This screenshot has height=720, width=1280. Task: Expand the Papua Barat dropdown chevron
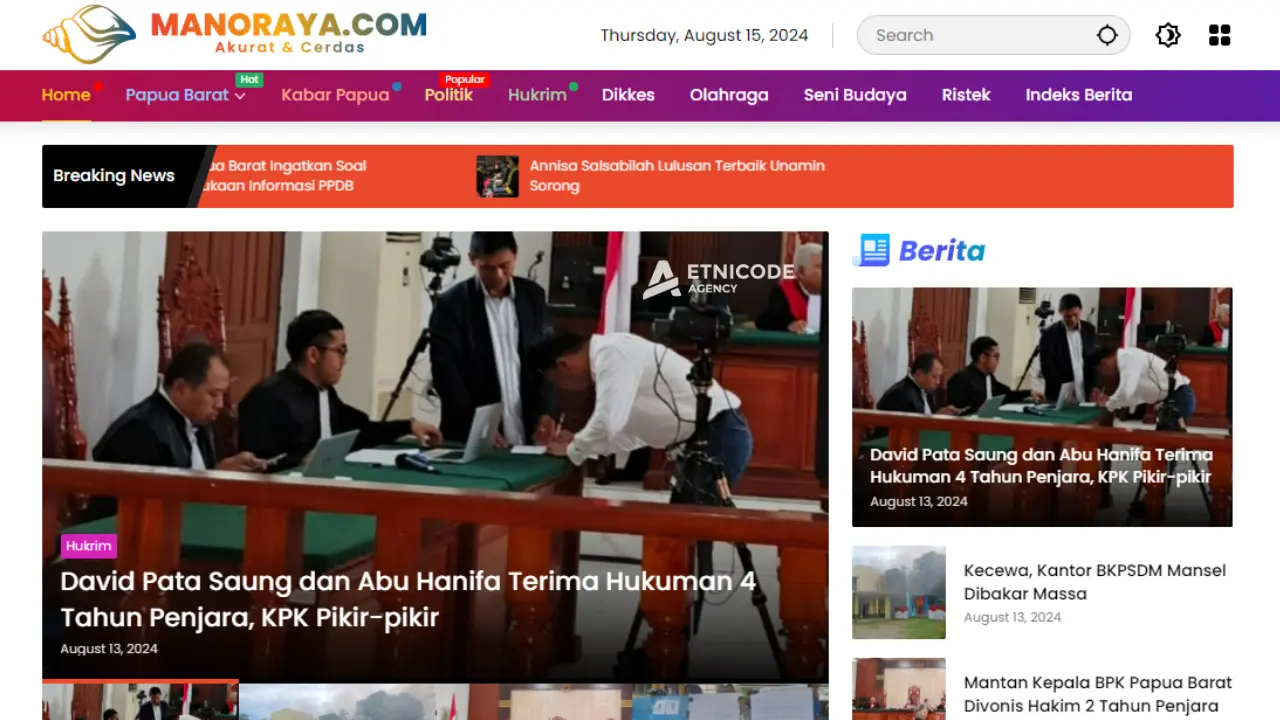pos(240,96)
